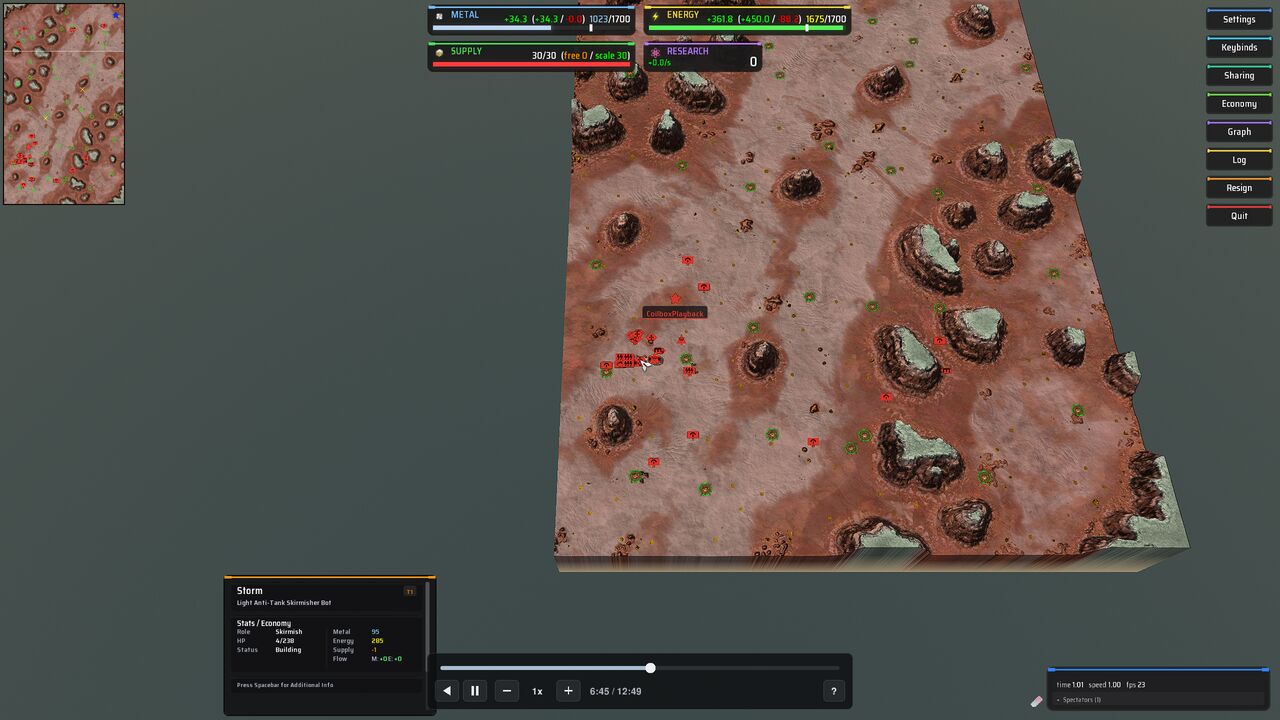Click the Resign button
Screen dimensions: 1280x720
tap(1239, 187)
